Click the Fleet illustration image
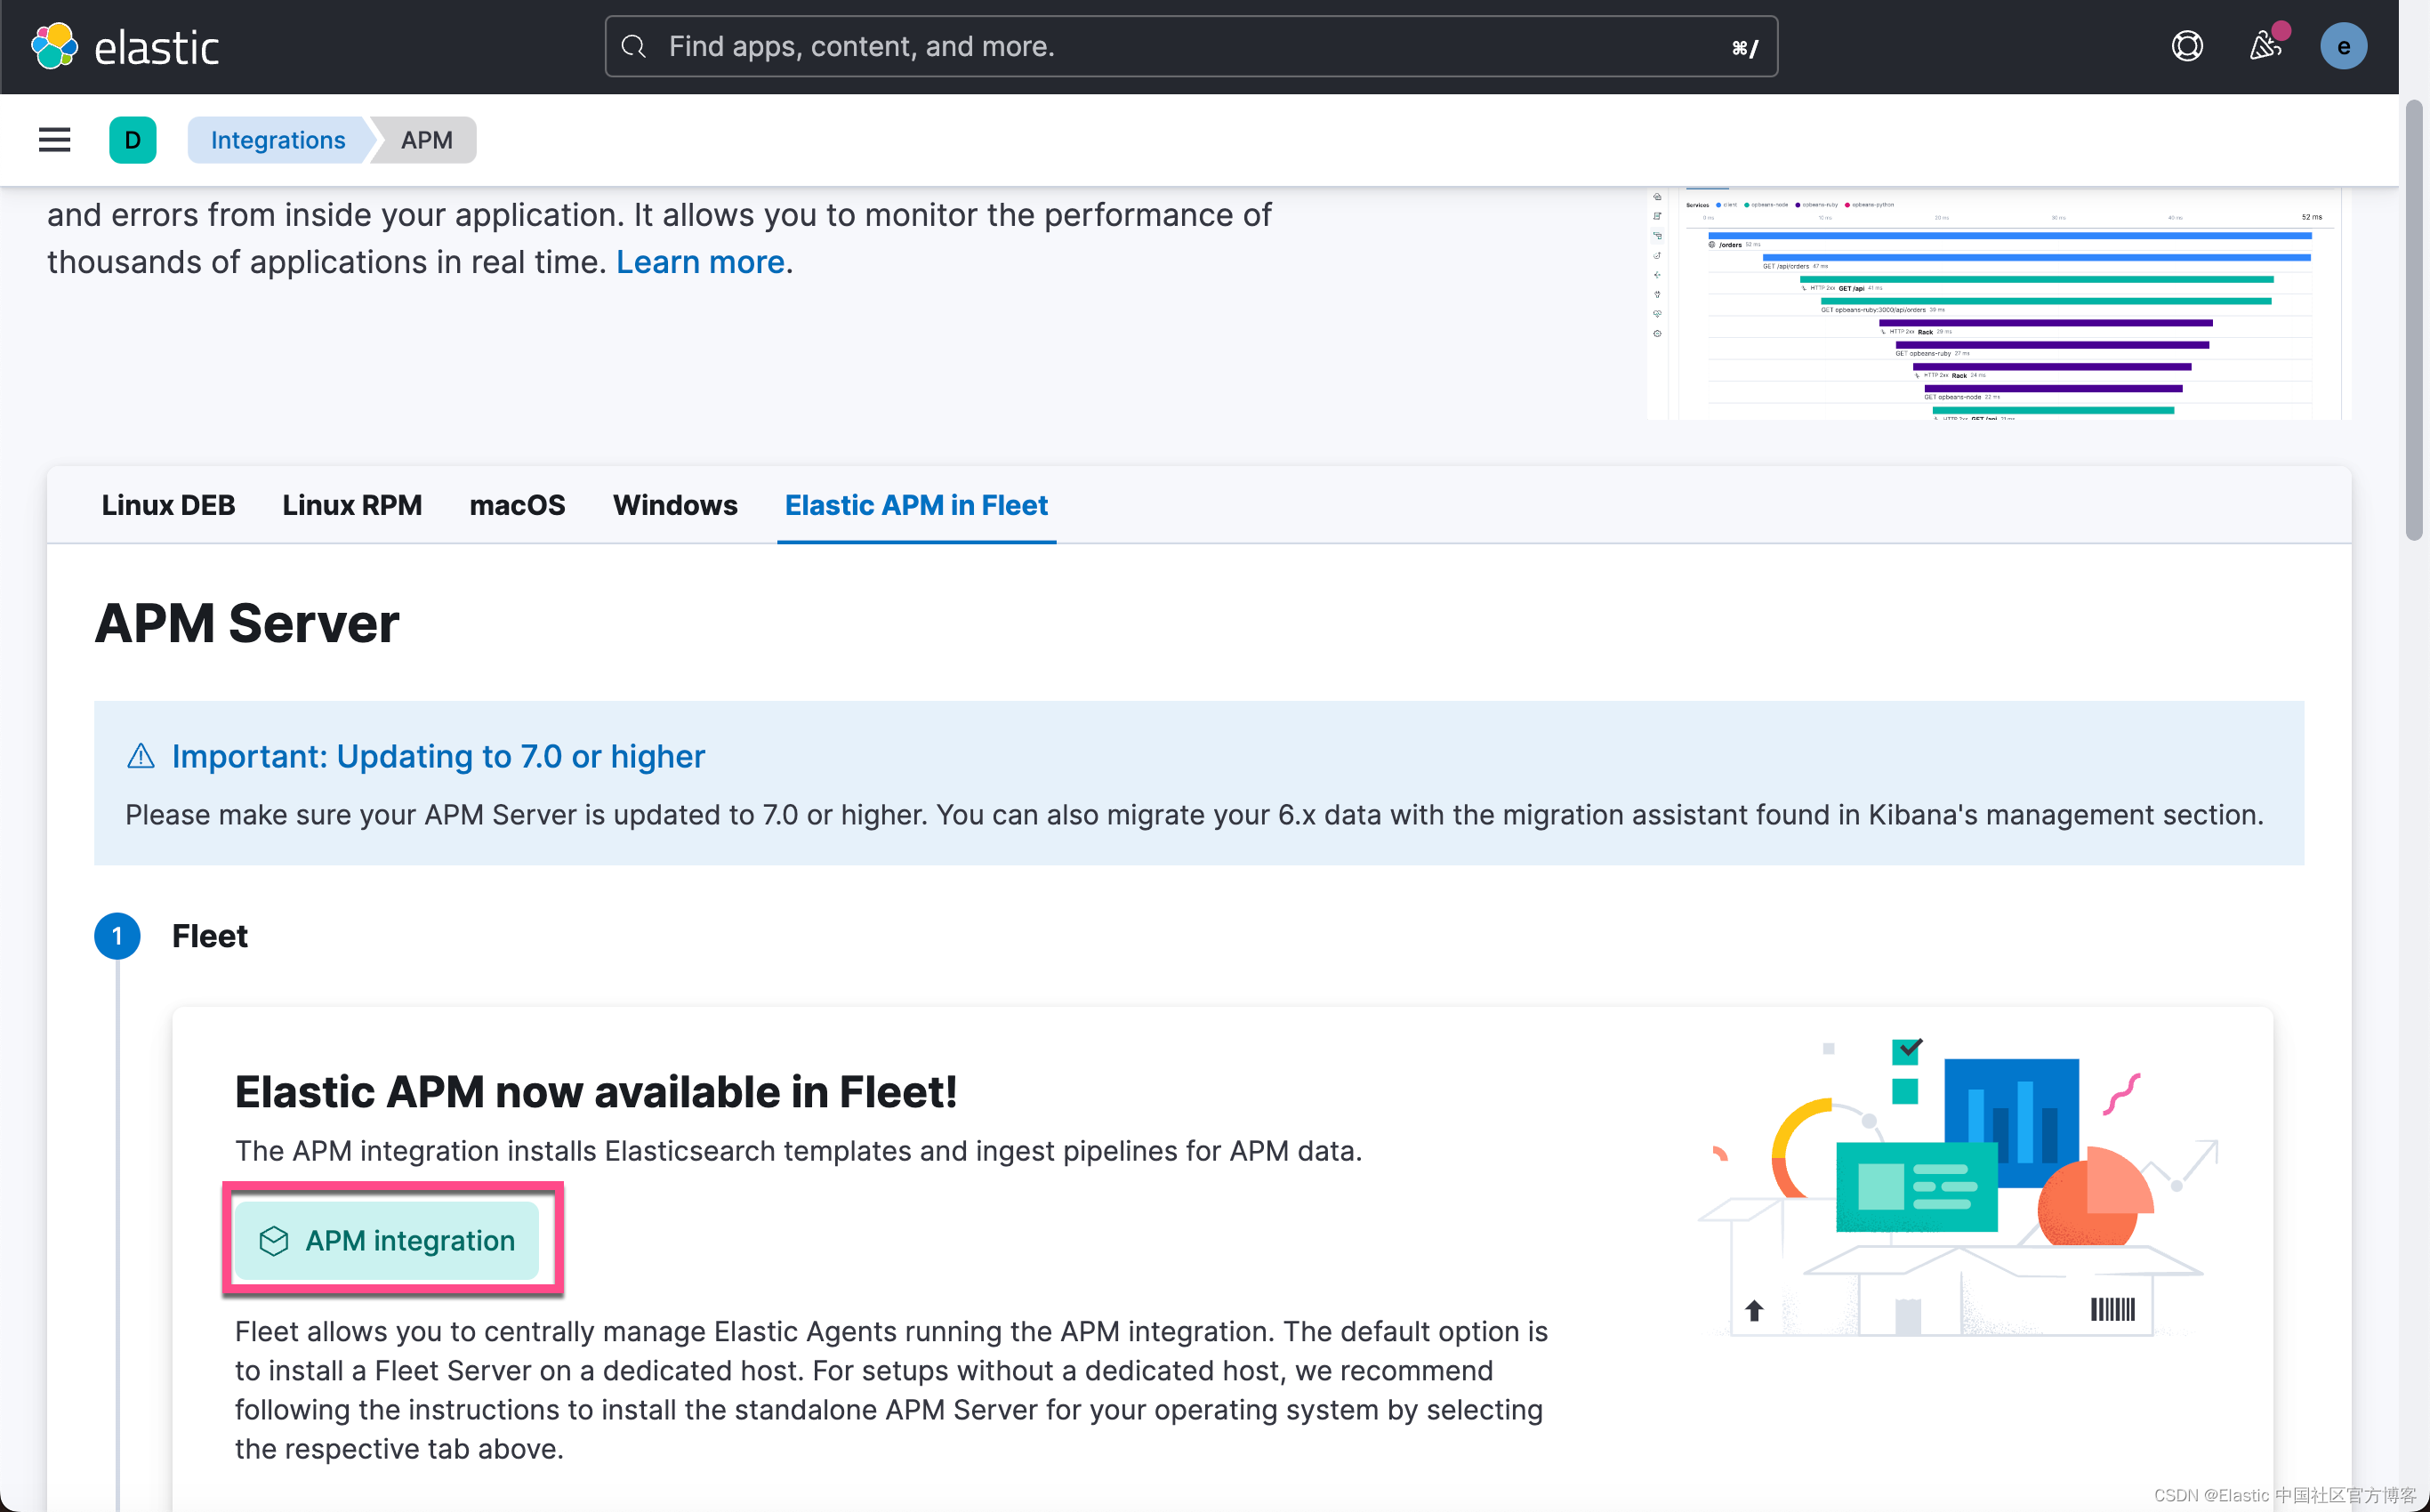The image size is (2430, 1512). (1958, 1187)
